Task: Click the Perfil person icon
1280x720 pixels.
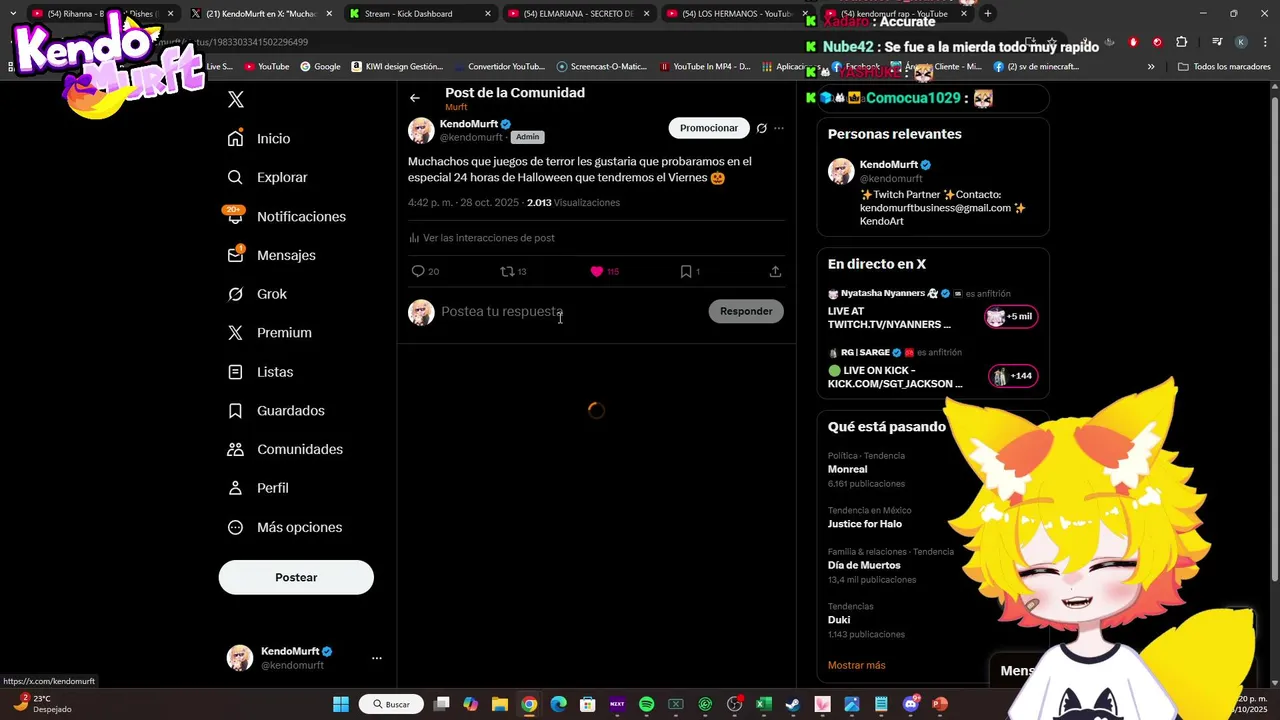Action: coord(235,488)
